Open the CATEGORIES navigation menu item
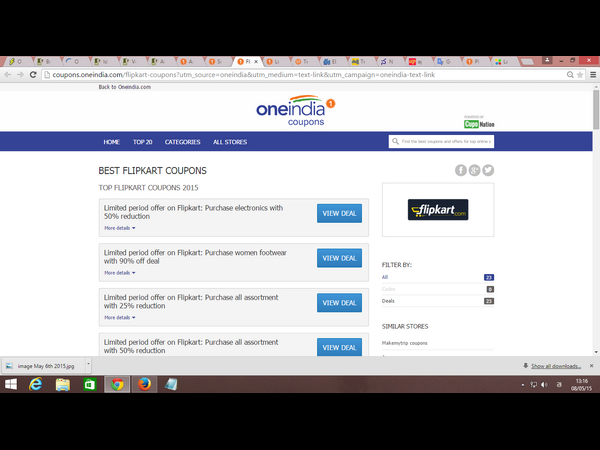This screenshot has width=600, height=450. click(x=182, y=142)
